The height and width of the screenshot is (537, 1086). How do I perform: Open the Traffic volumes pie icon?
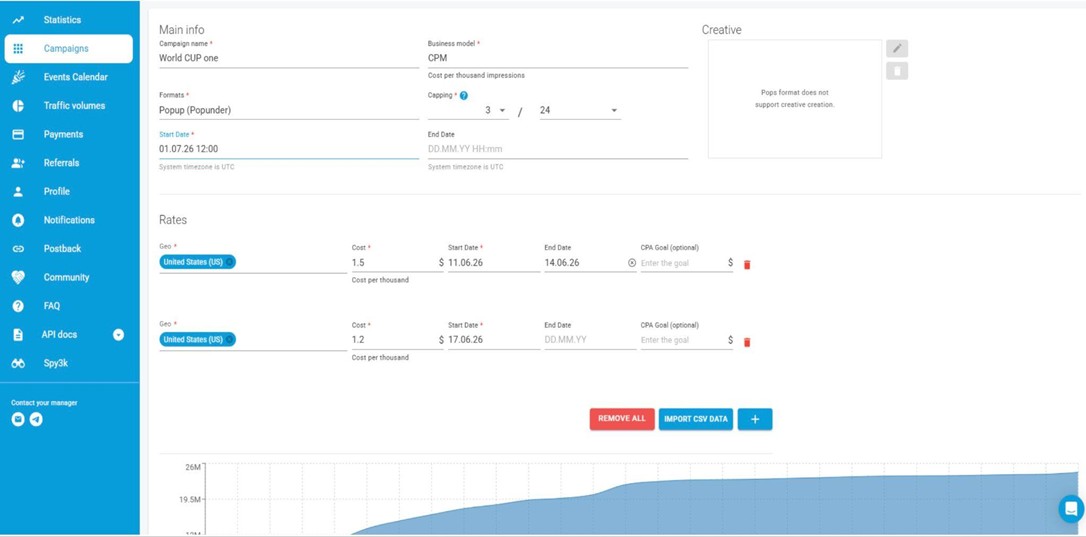(19, 106)
